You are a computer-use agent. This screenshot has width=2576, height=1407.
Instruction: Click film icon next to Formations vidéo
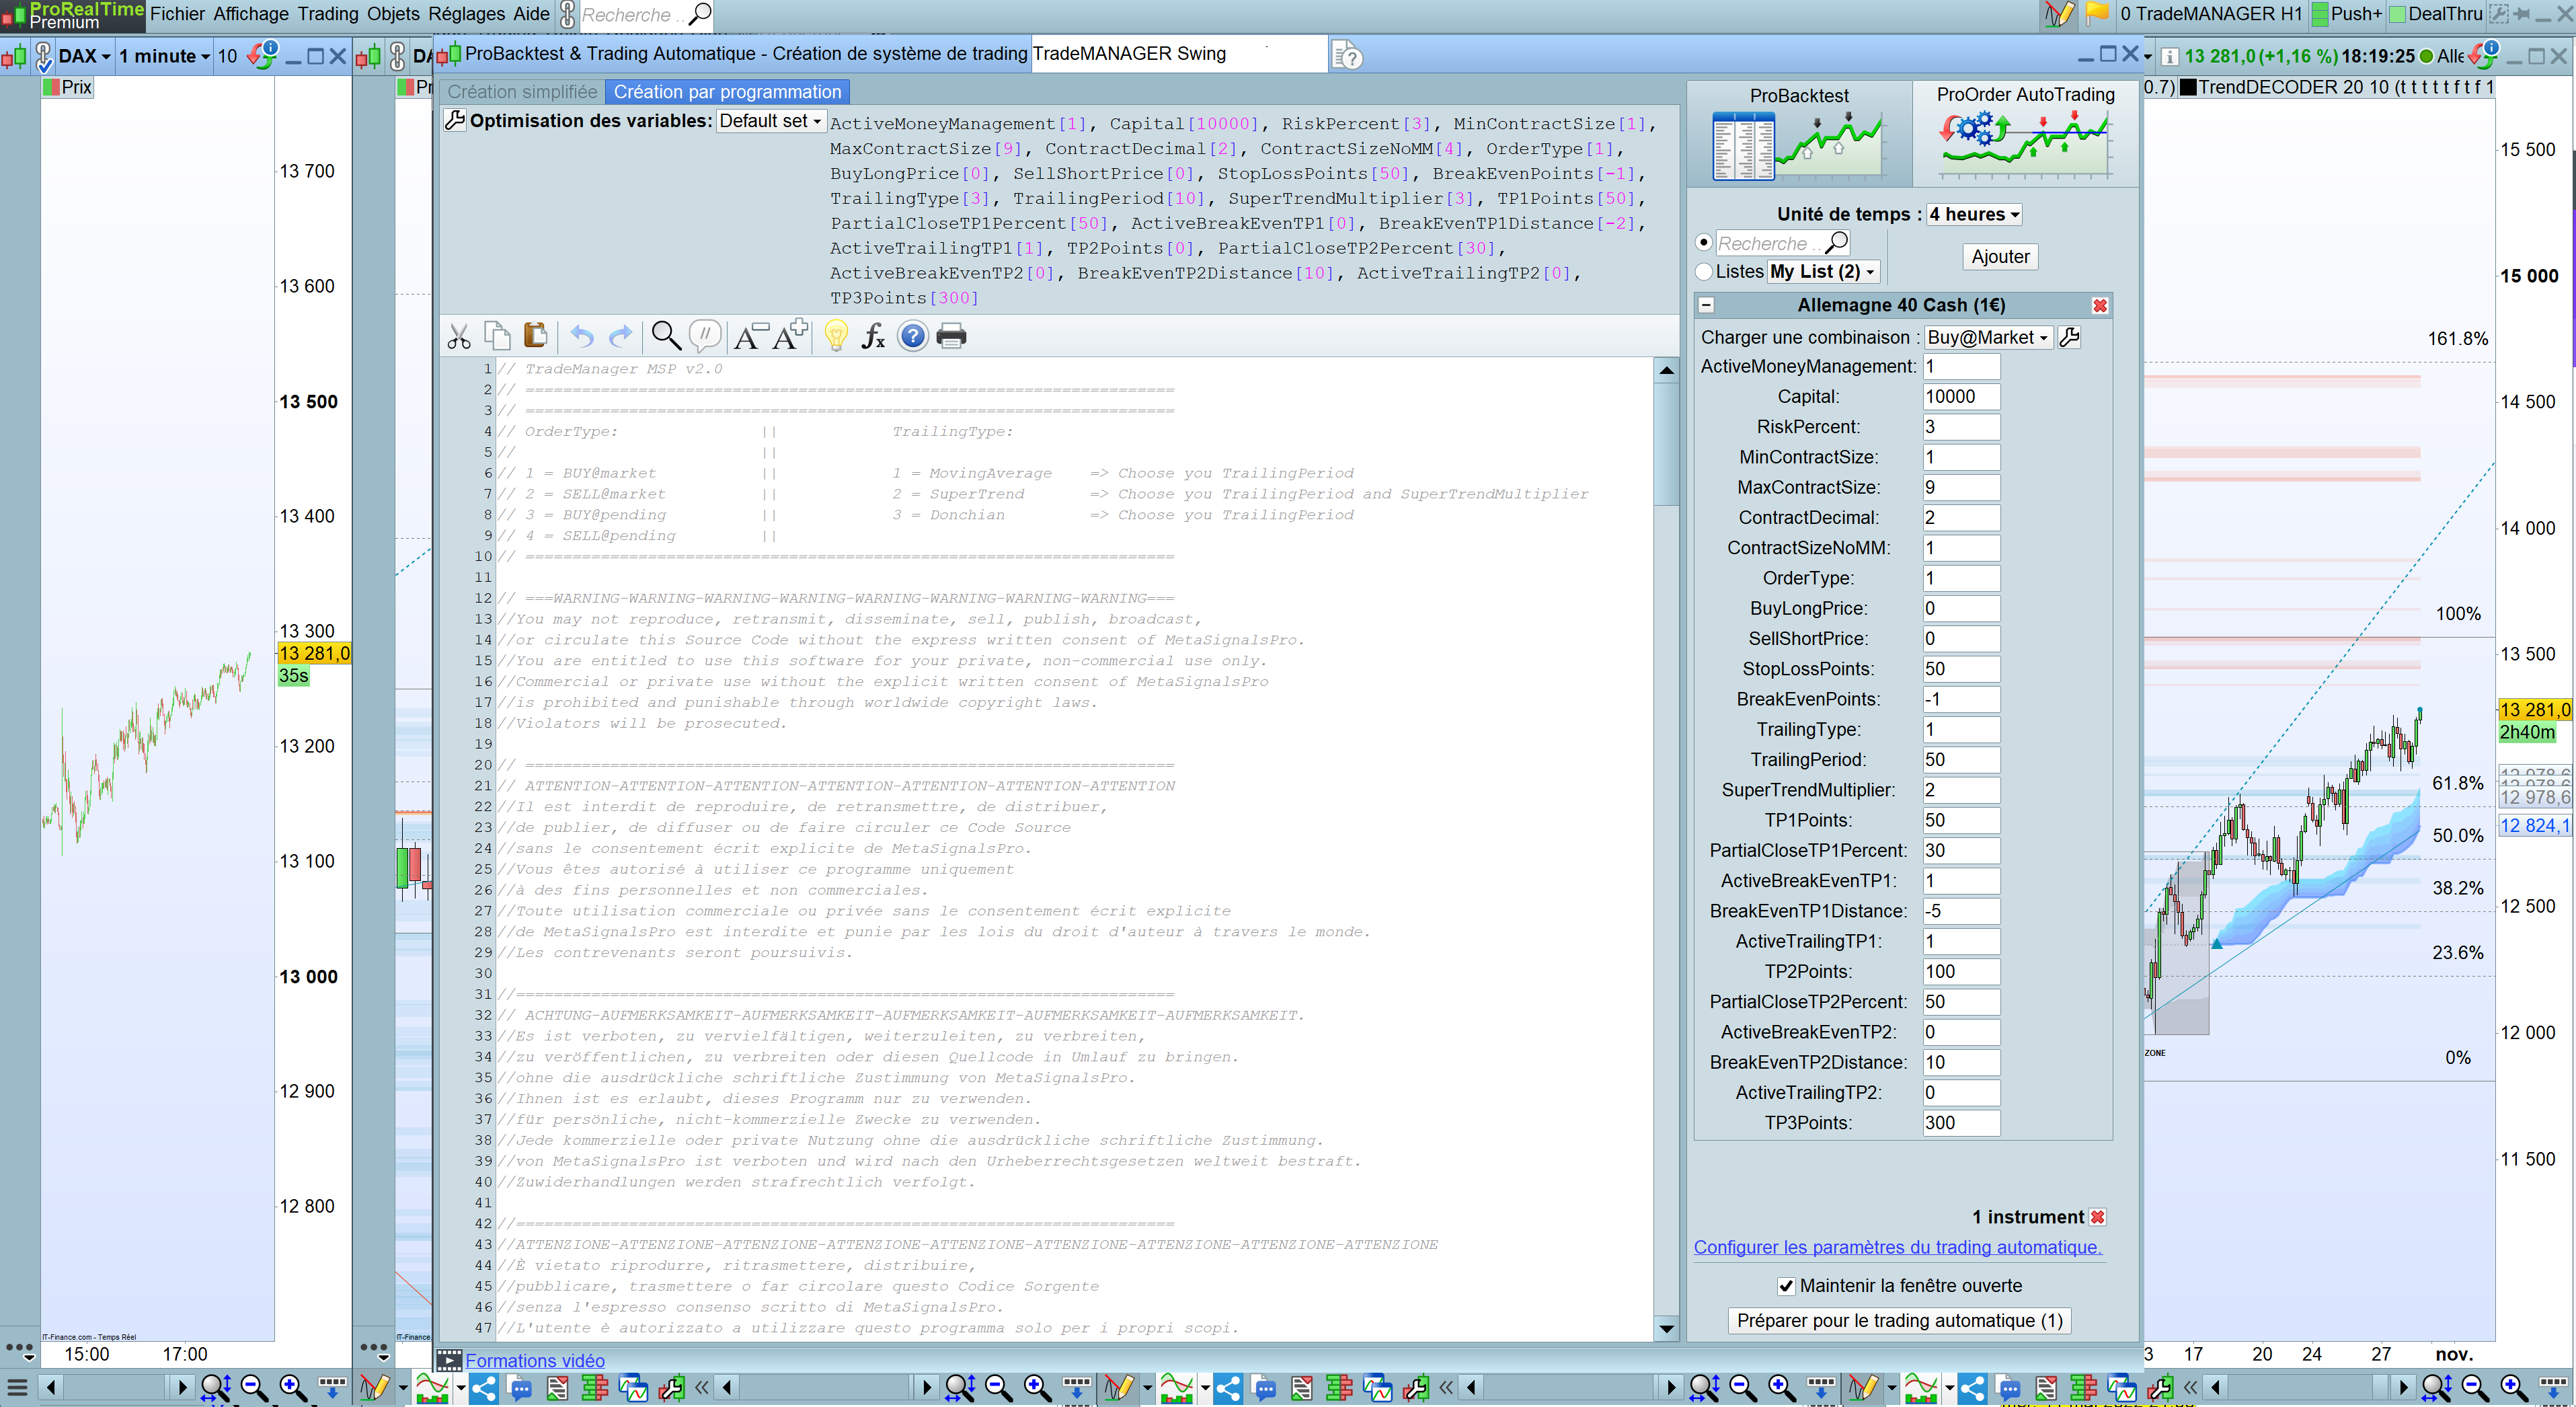tap(449, 1360)
